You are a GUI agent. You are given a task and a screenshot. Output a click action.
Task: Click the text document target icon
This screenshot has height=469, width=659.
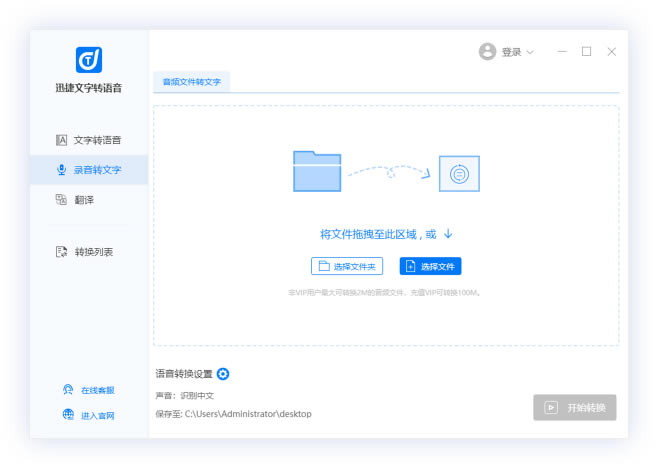tap(459, 173)
